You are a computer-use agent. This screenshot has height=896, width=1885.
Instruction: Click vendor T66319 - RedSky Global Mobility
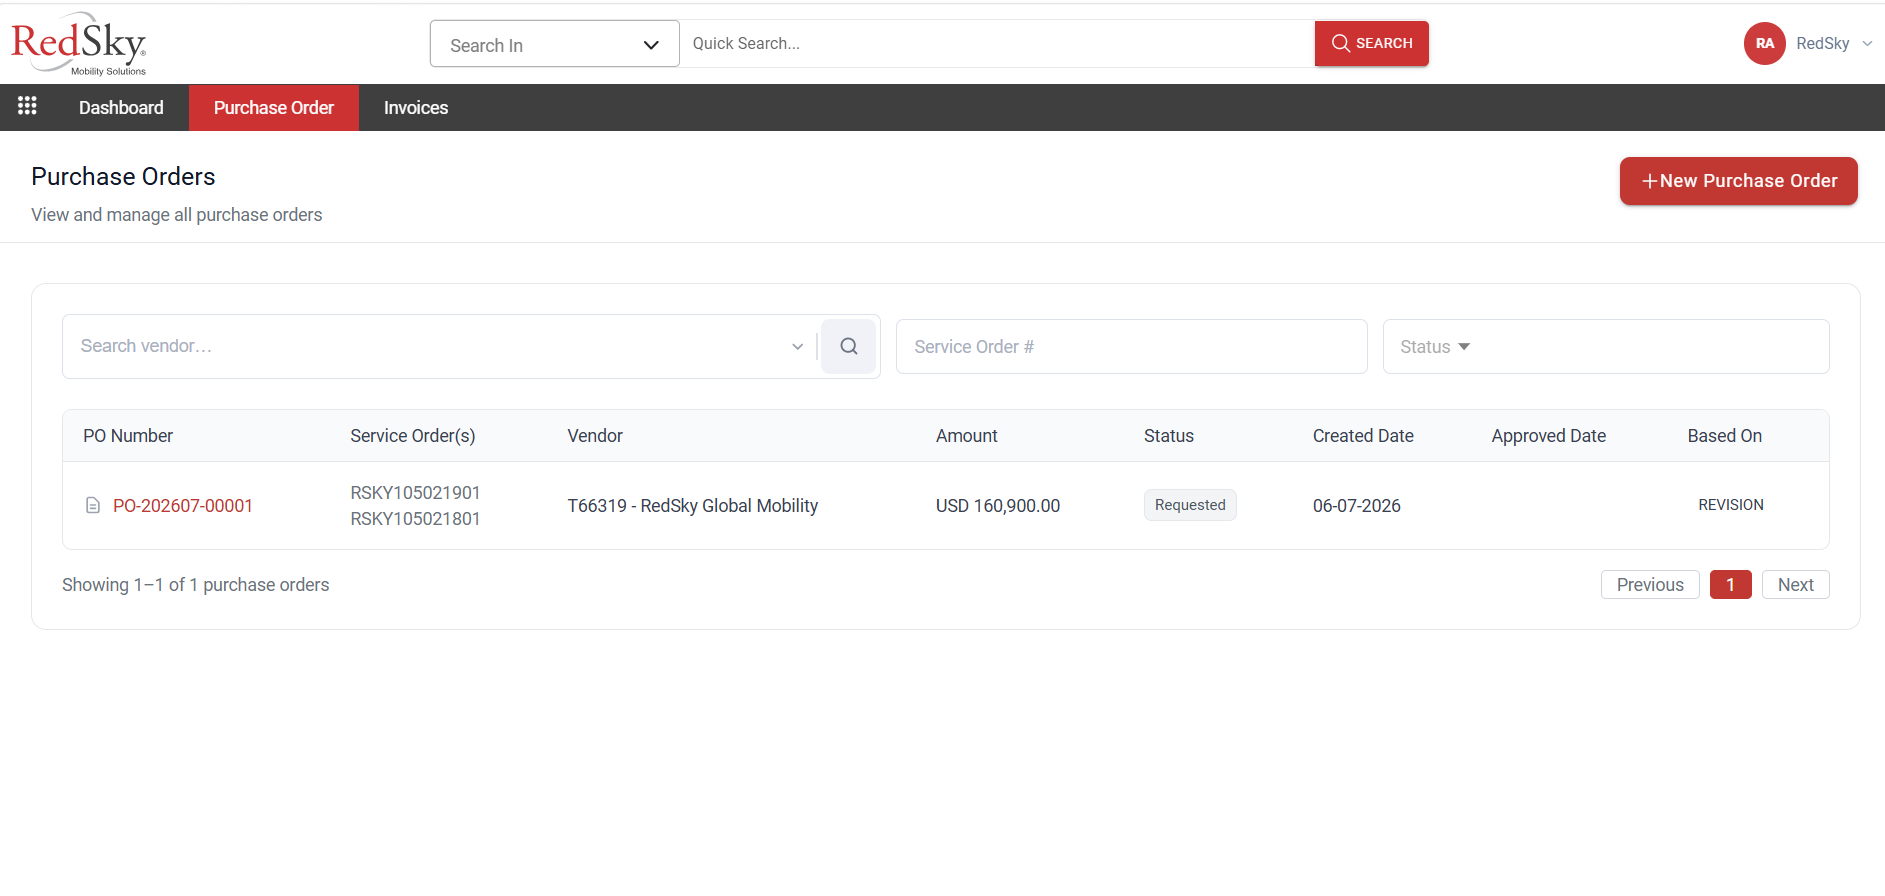(x=692, y=506)
